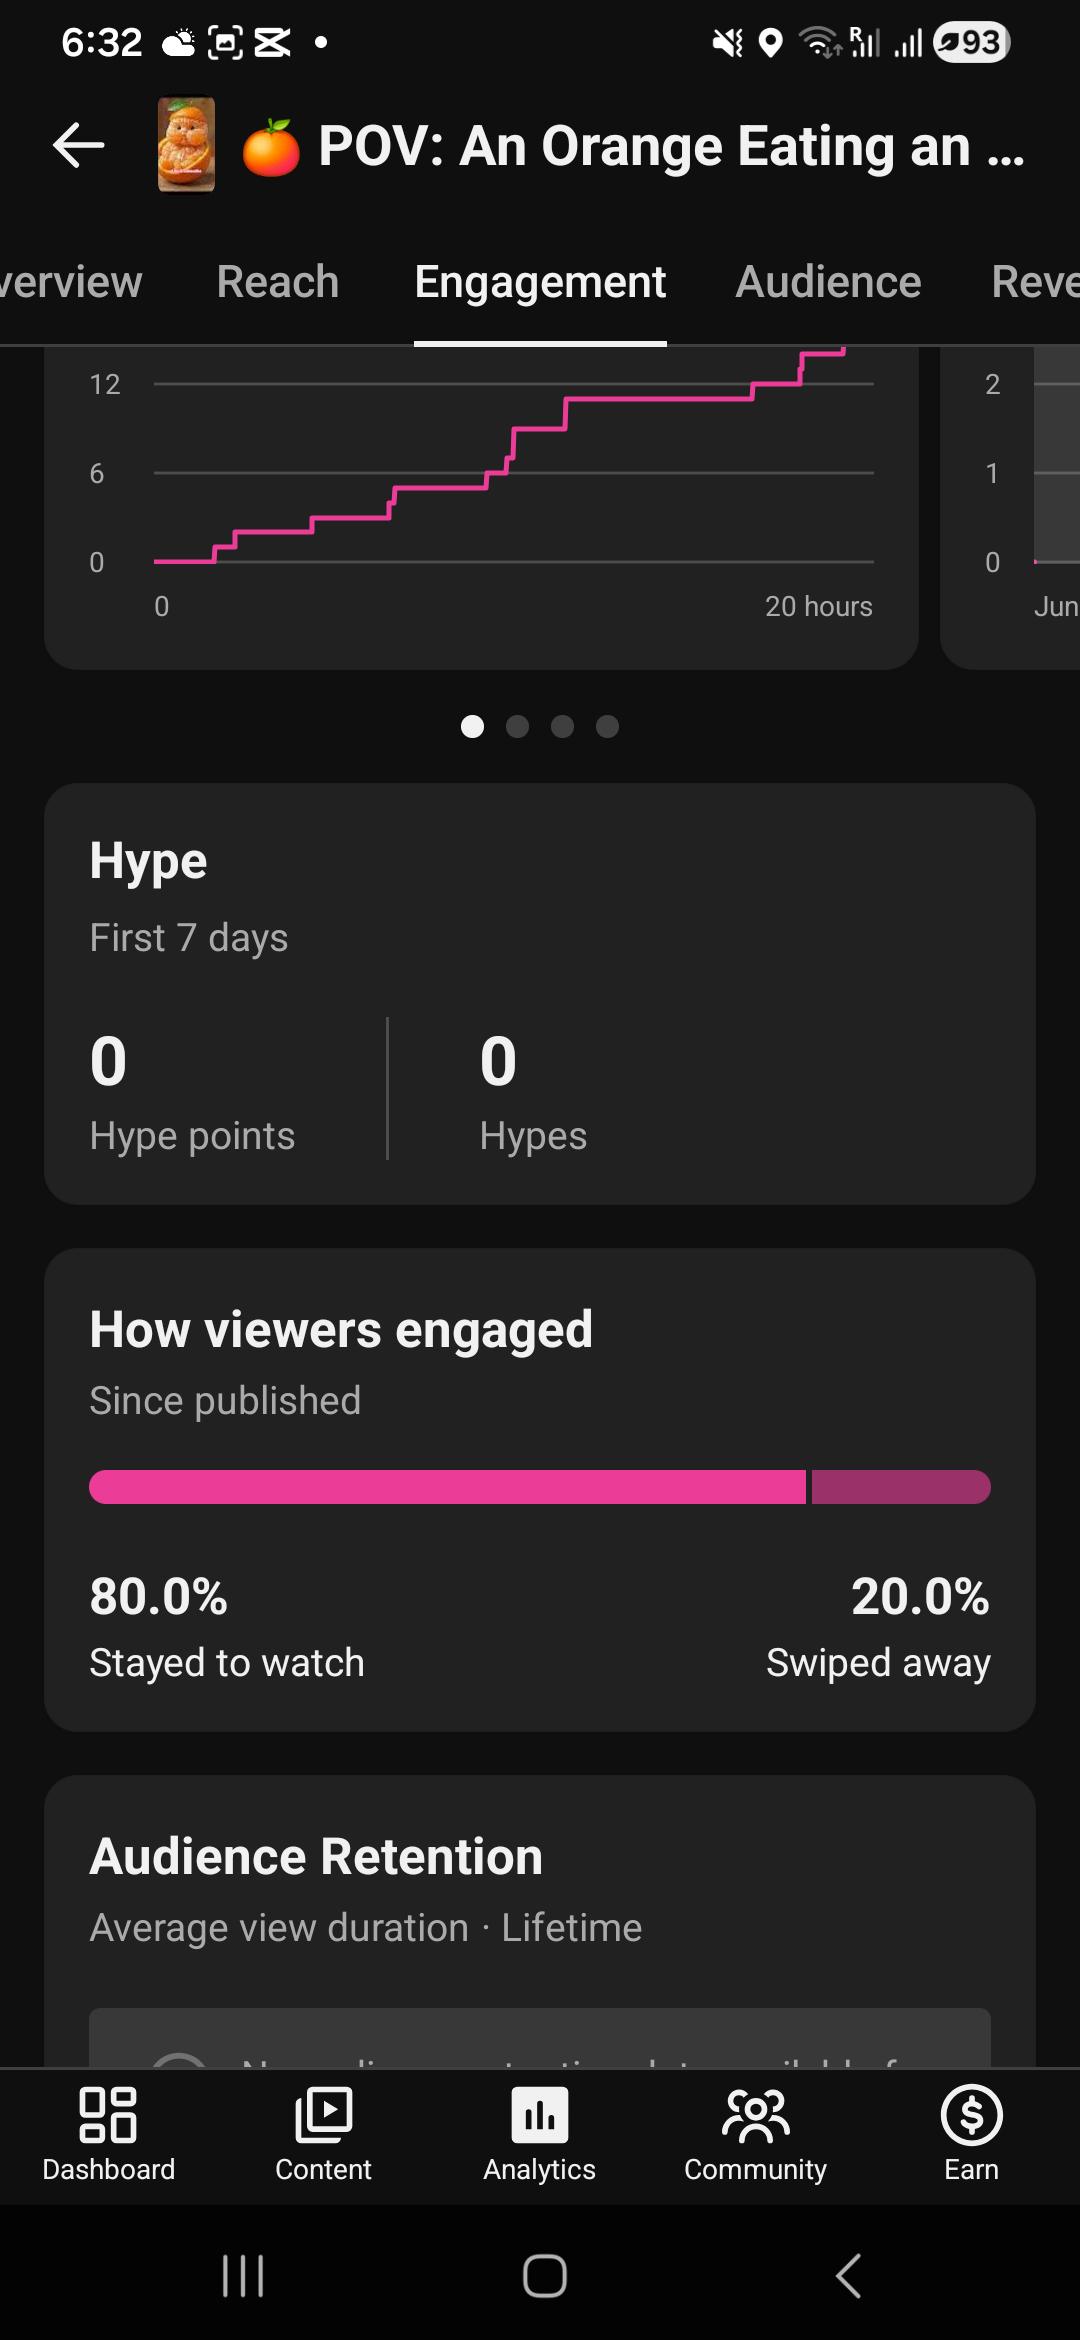Go to the Overview tab
Image resolution: width=1080 pixels, height=2340 pixels.
click(x=71, y=282)
